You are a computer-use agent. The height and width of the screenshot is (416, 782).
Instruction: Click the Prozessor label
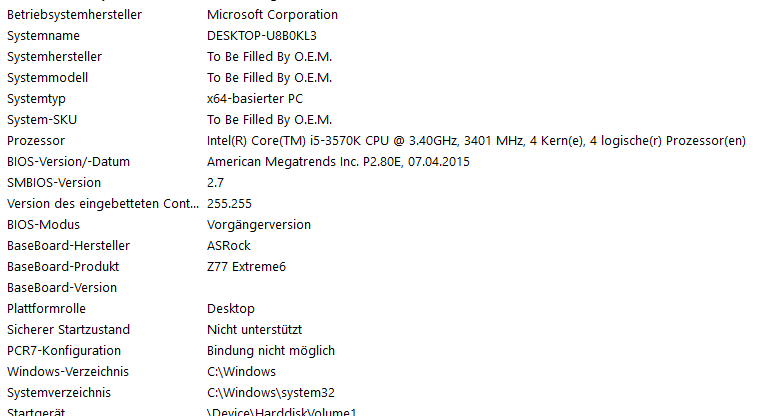pyautogui.click(x=35, y=141)
